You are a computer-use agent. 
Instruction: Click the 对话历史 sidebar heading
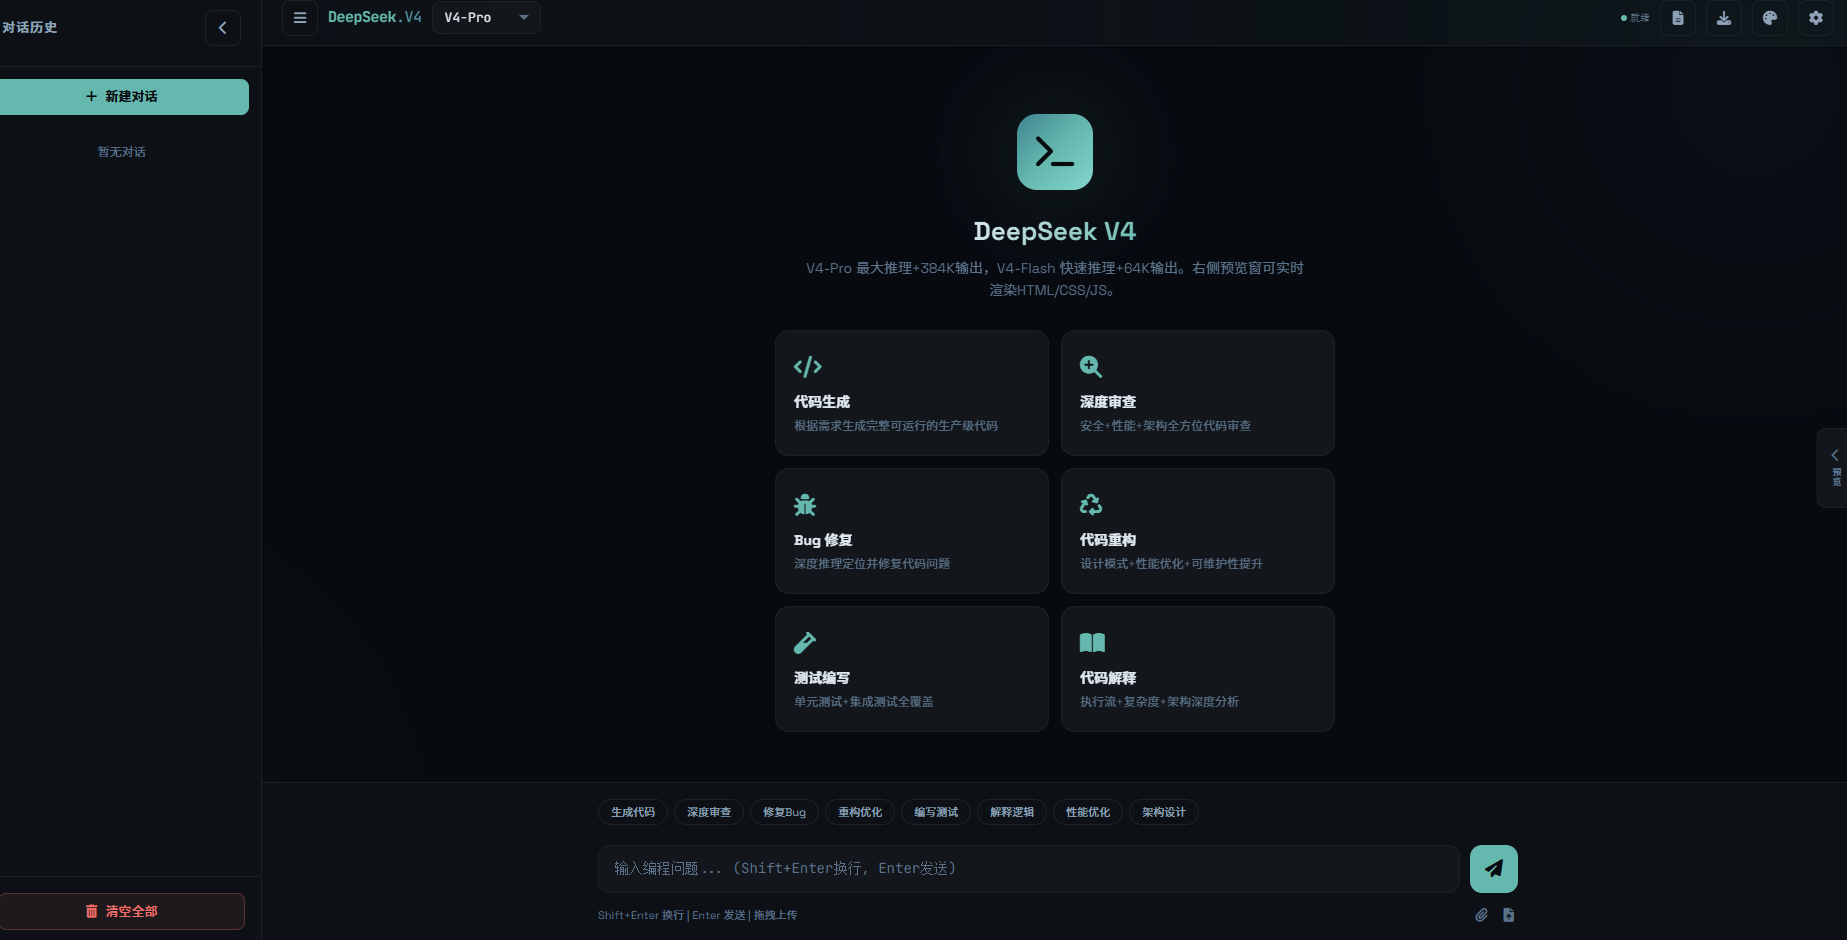(30, 28)
